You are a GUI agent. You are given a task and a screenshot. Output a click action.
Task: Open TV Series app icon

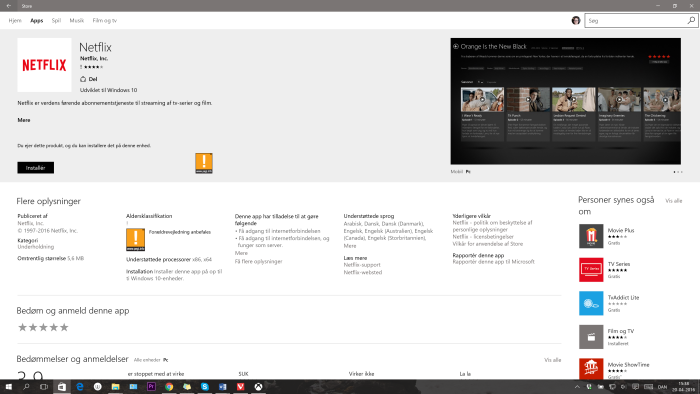591,270
